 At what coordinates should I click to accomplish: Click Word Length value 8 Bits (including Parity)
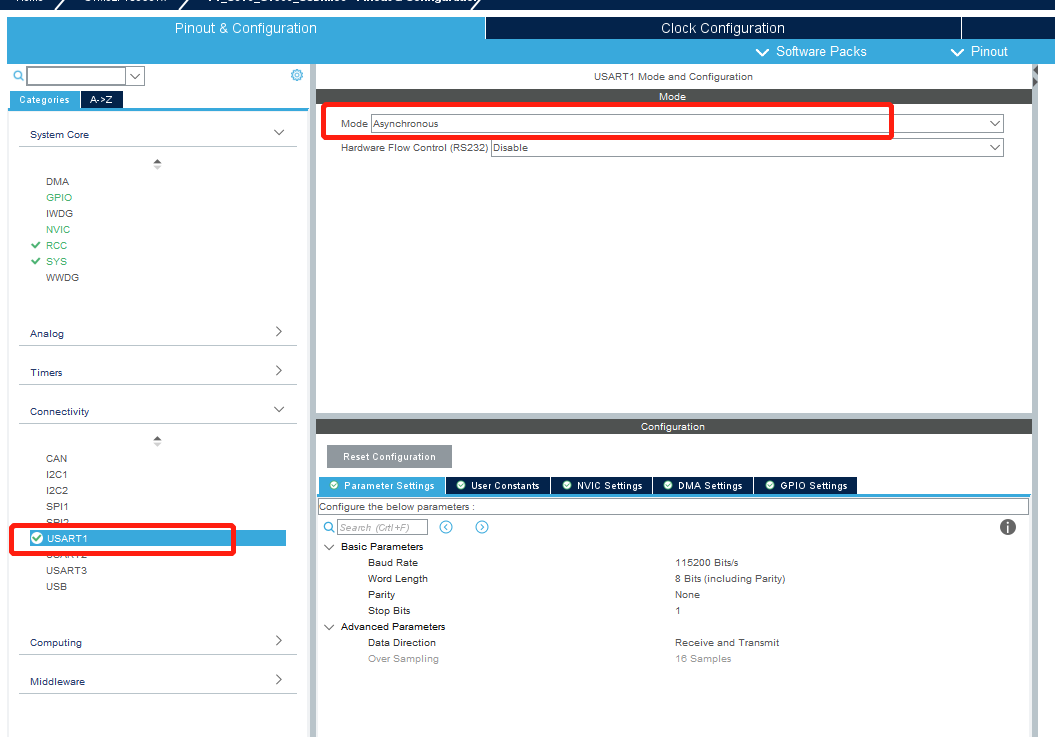730,579
